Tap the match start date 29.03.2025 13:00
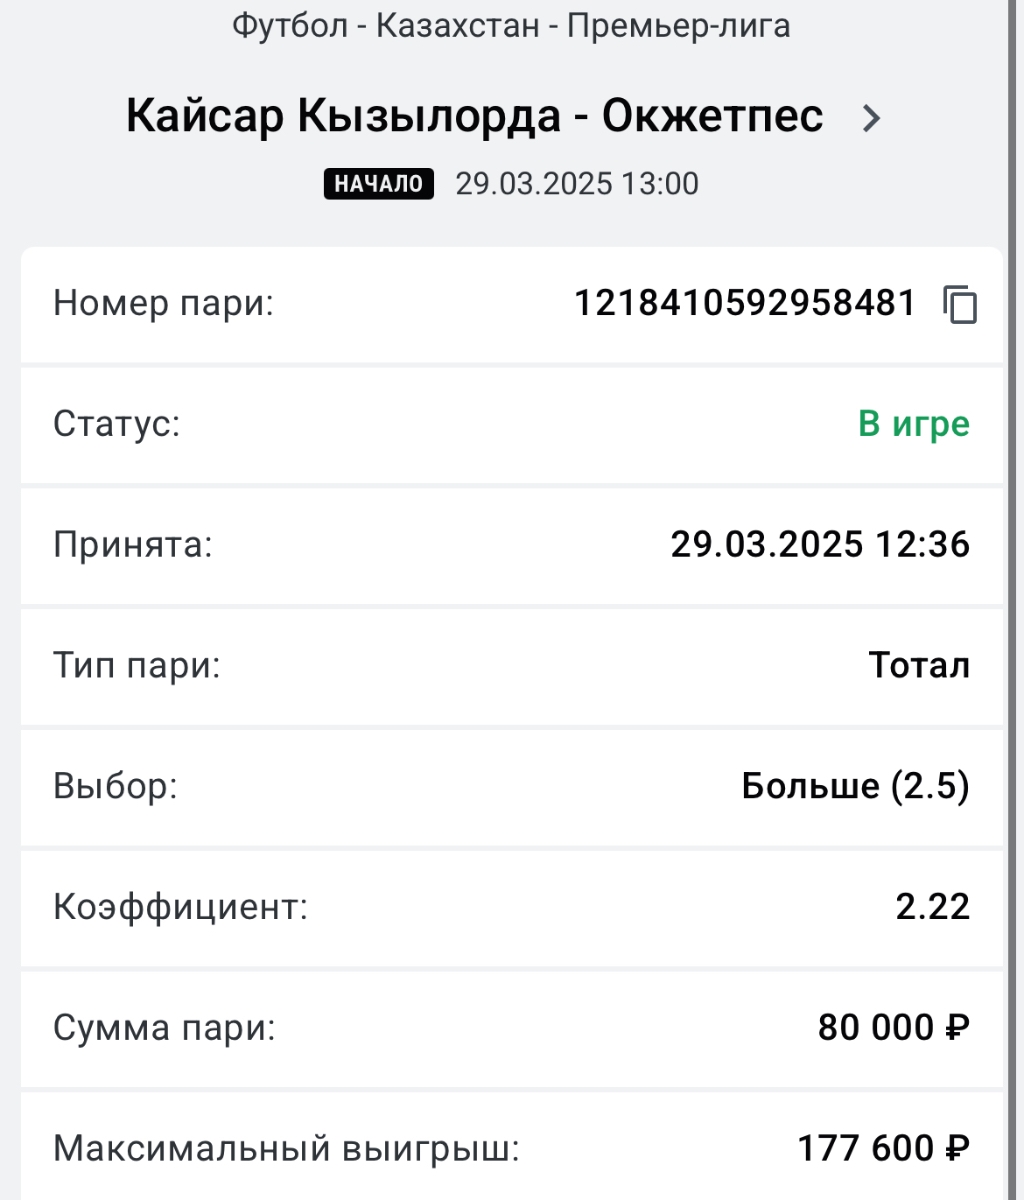The width and height of the screenshot is (1024, 1200). (x=577, y=184)
